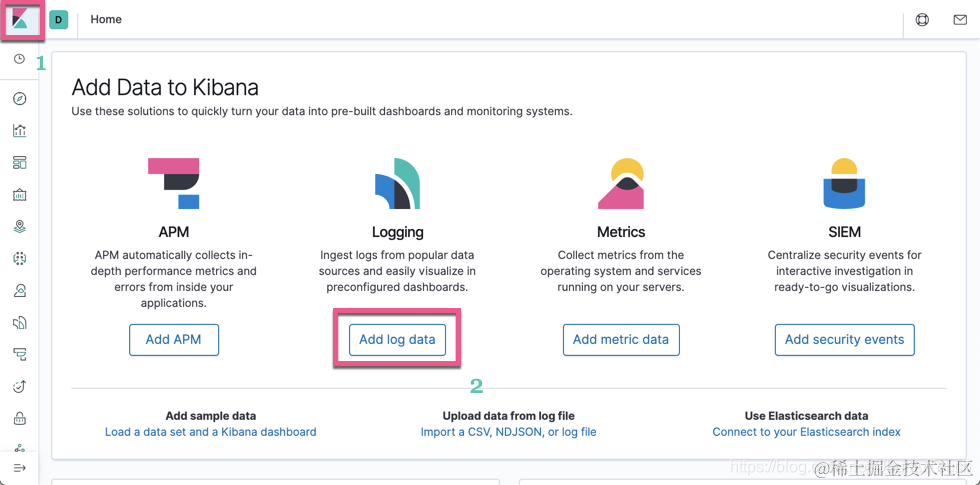
Task: Open Maps via the map pin icon
Action: click(19, 226)
